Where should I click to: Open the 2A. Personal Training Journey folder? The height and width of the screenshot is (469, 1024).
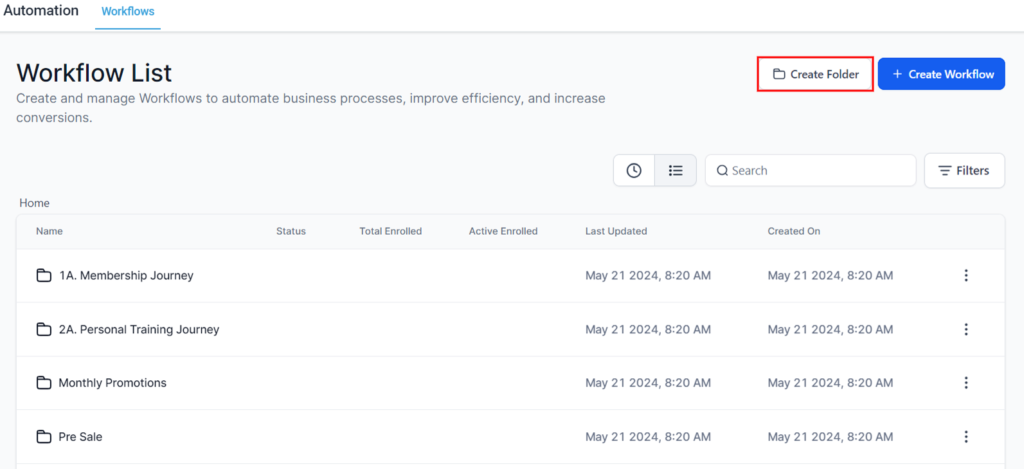point(139,330)
